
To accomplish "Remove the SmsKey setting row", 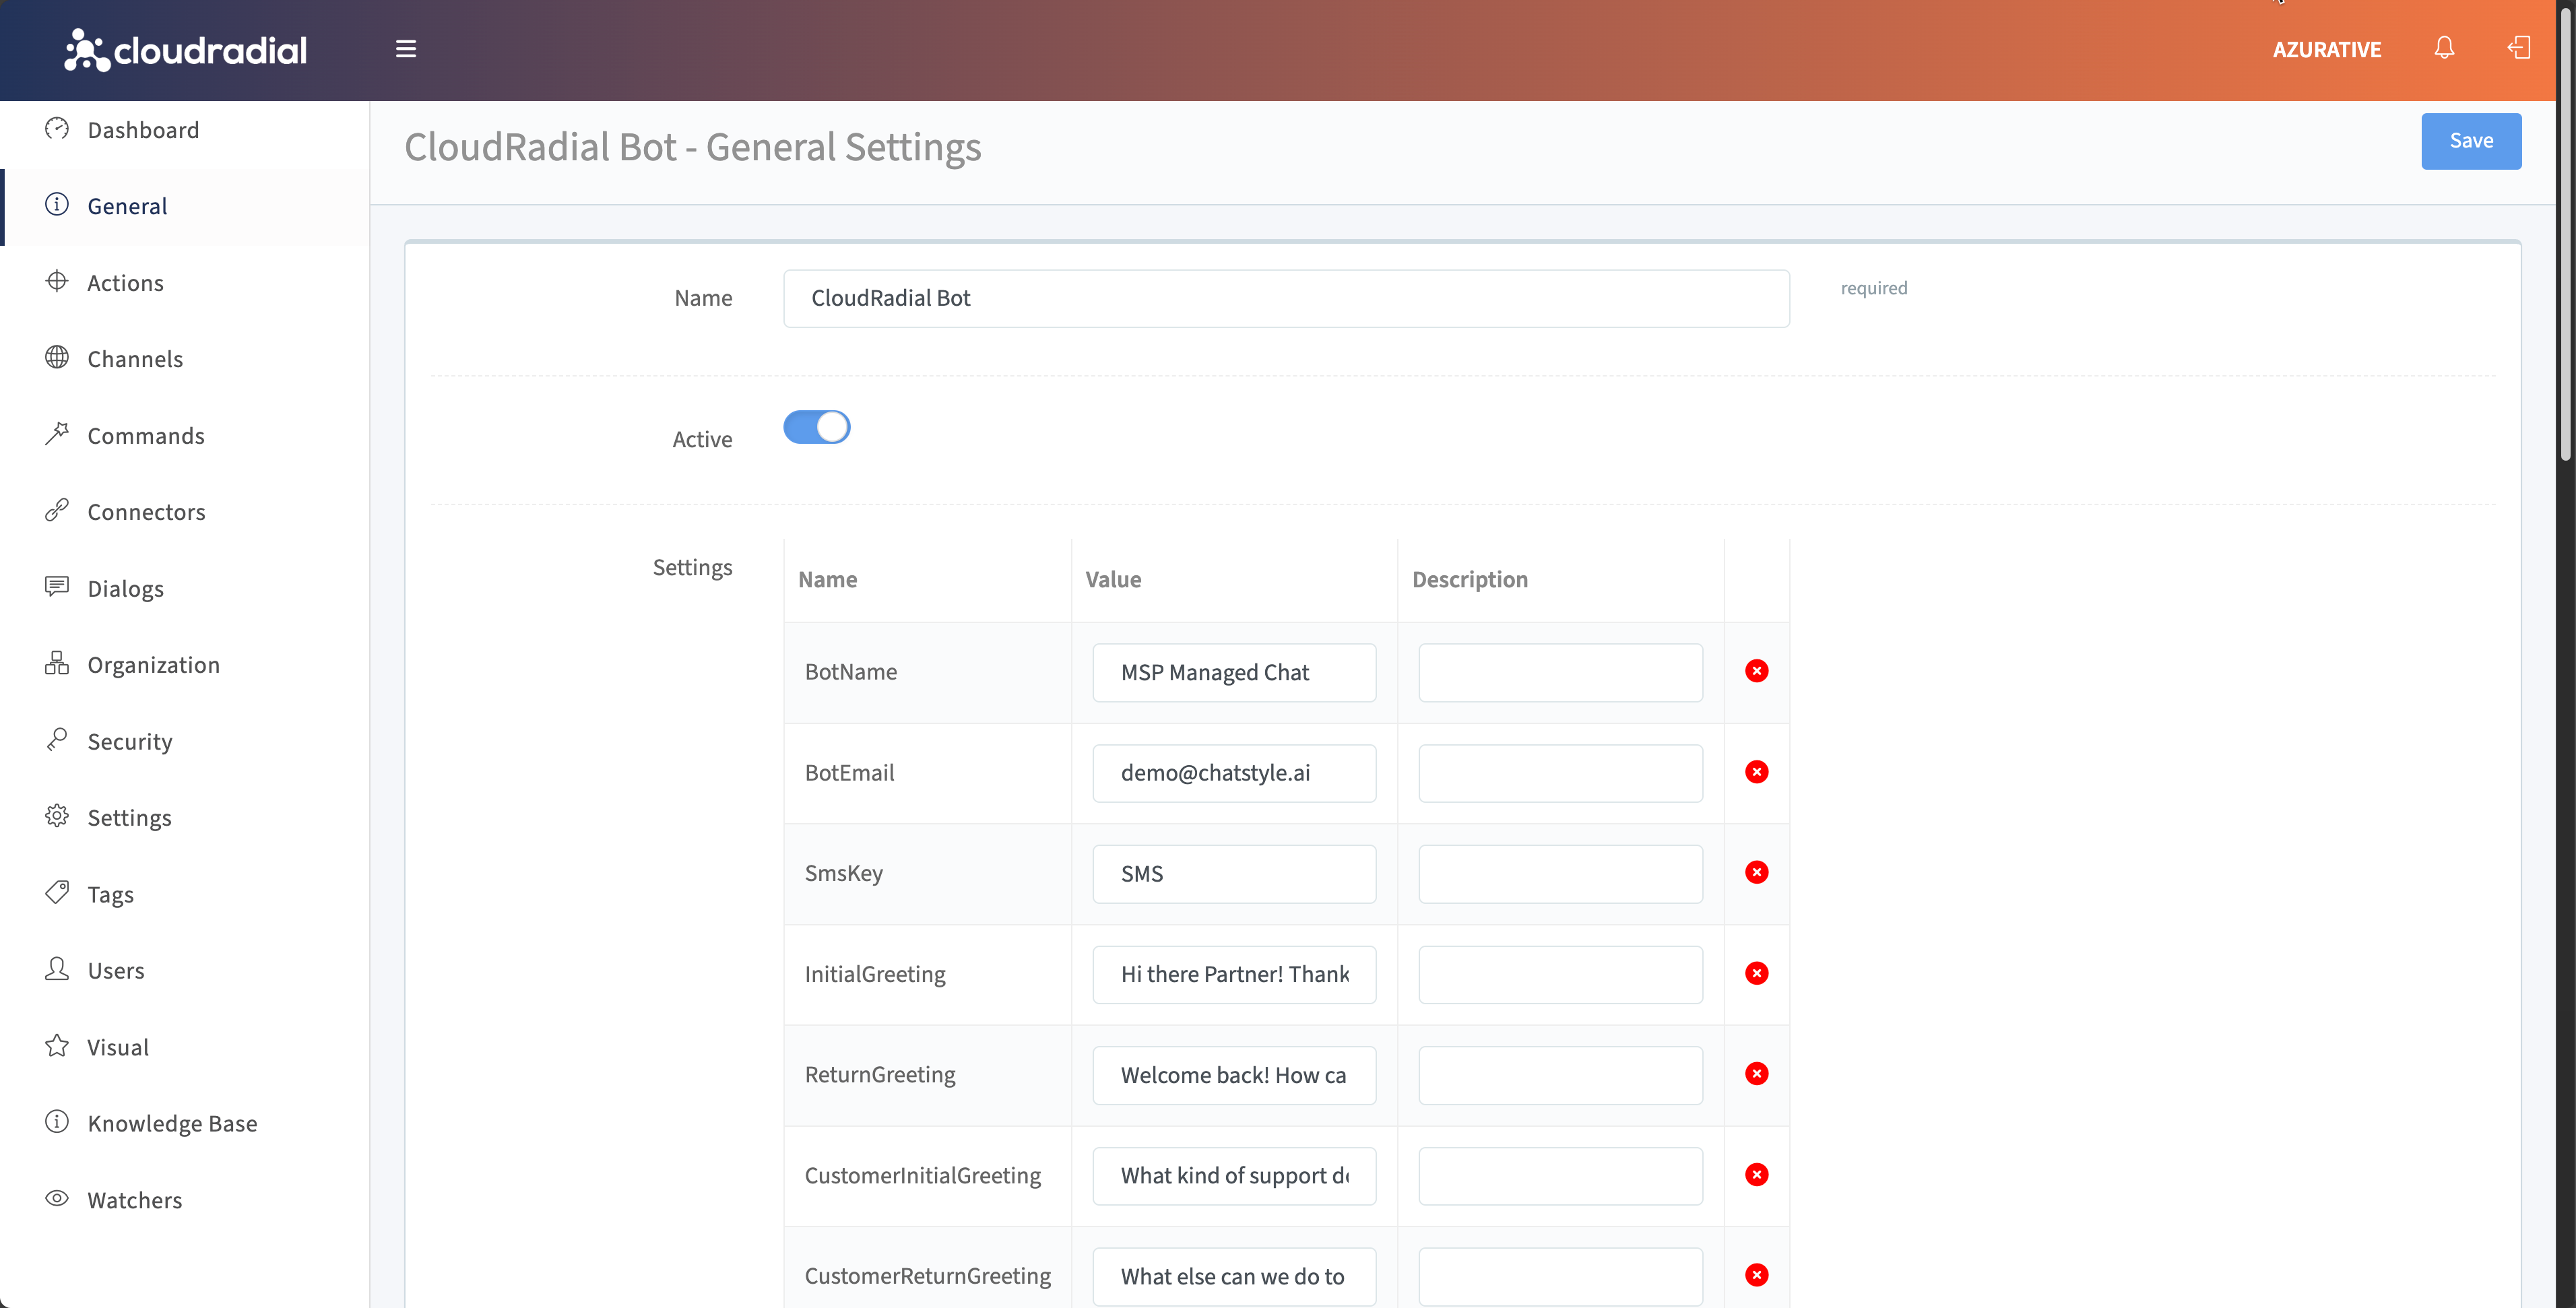I will (1757, 873).
